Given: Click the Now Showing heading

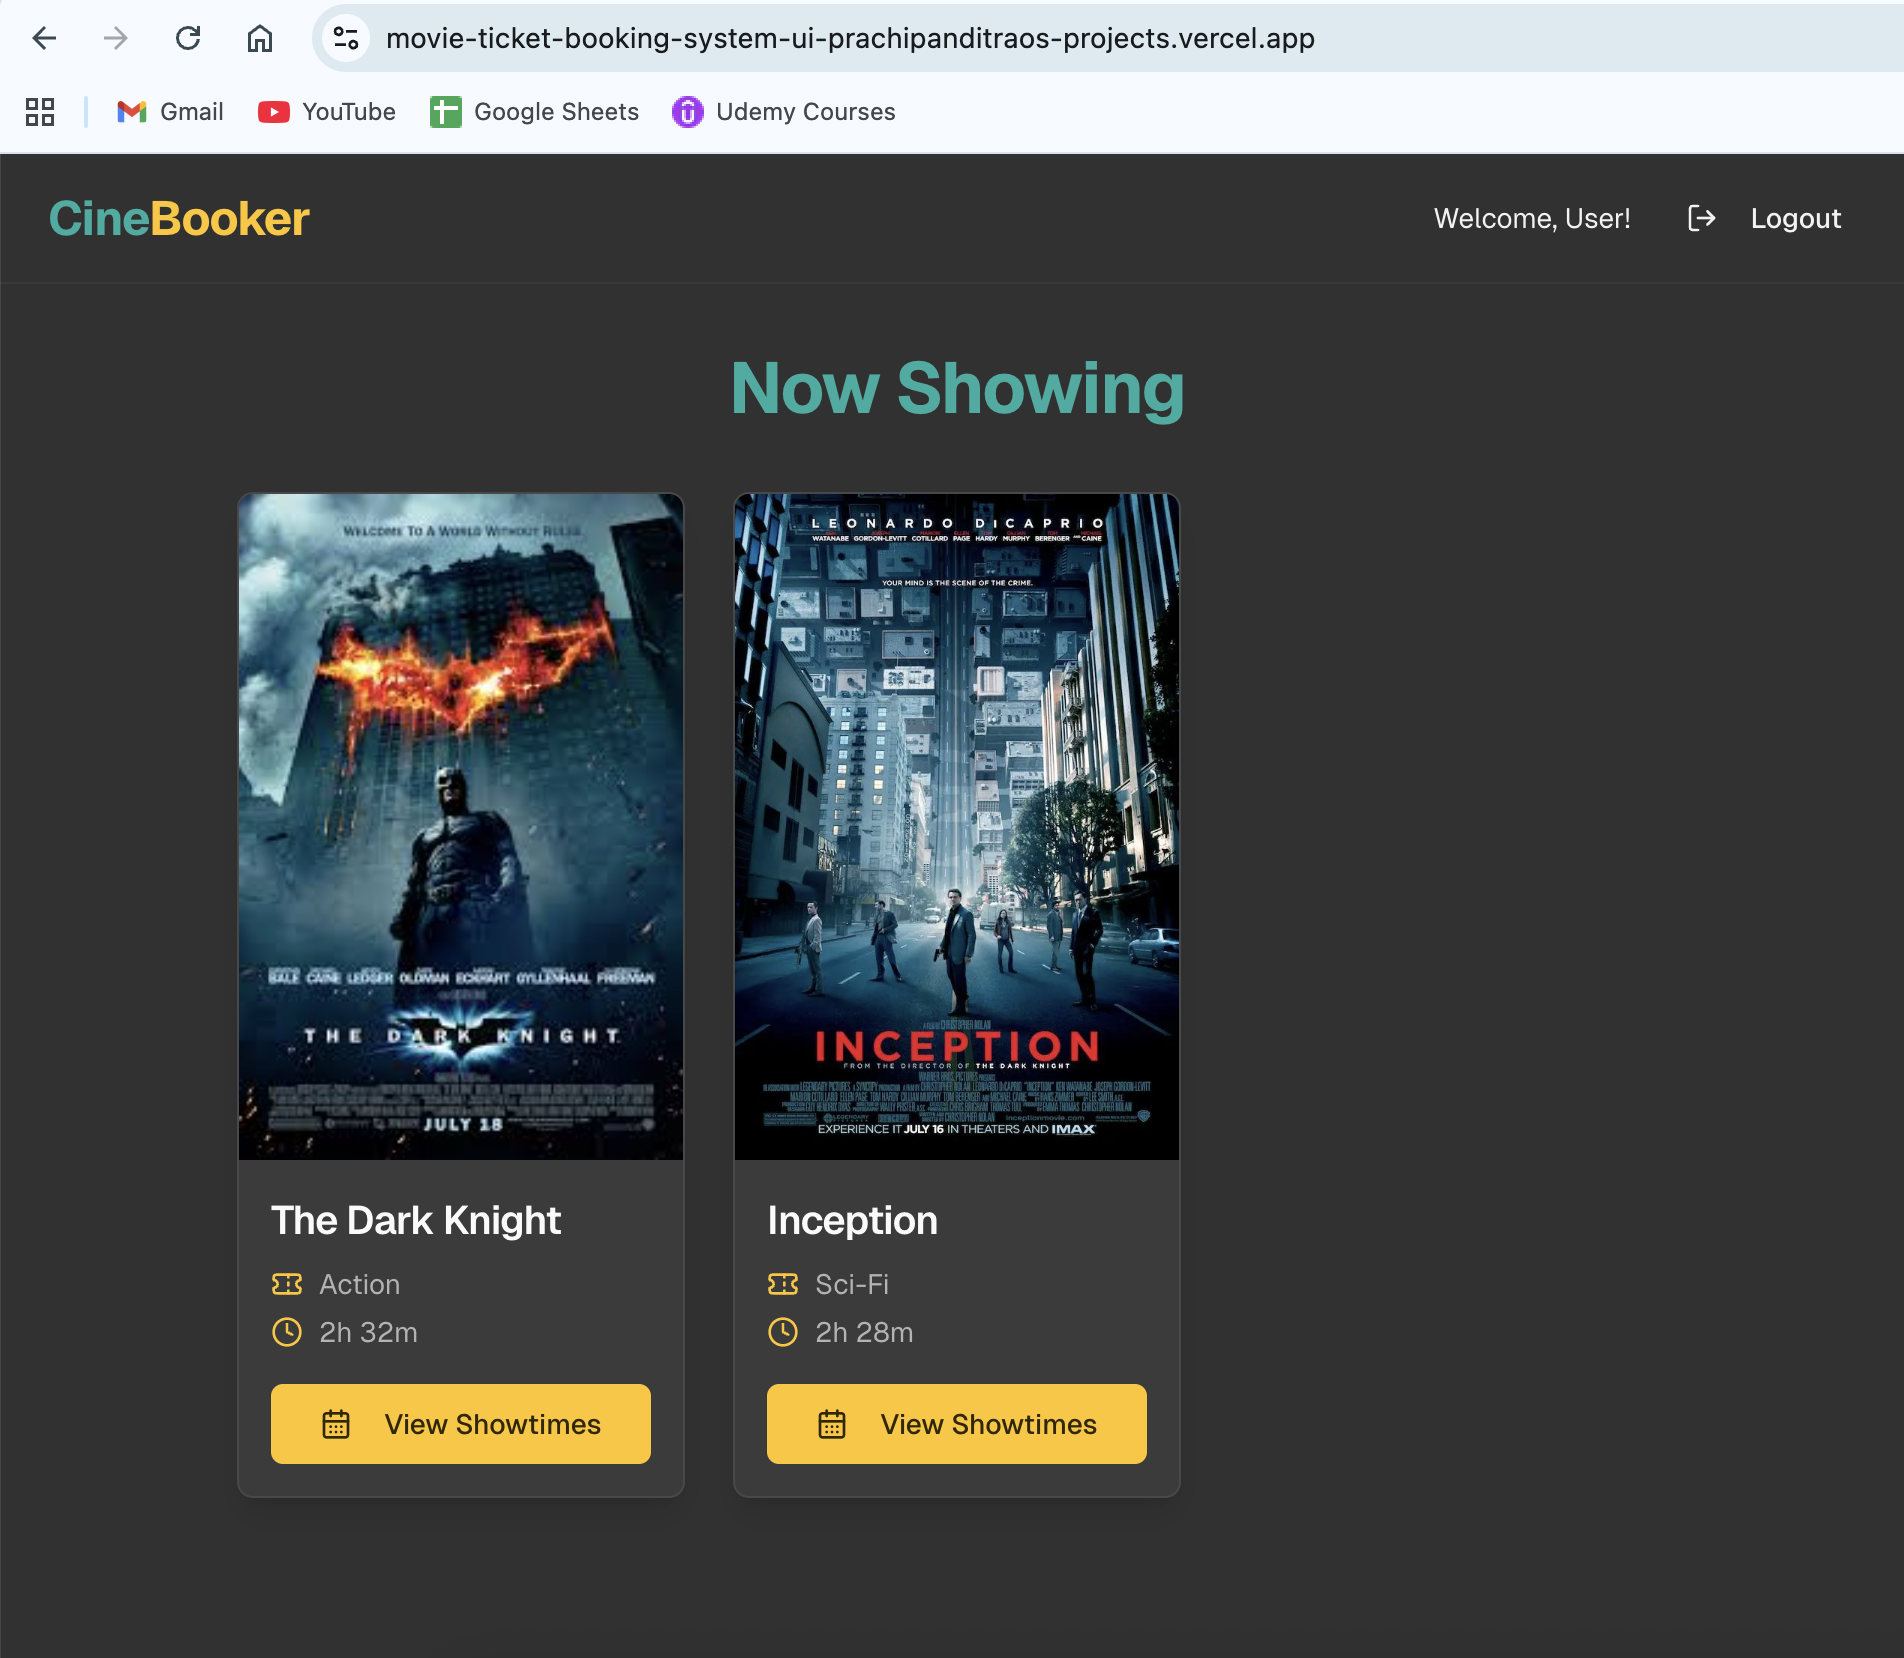Looking at the screenshot, I should click(x=957, y=388).
